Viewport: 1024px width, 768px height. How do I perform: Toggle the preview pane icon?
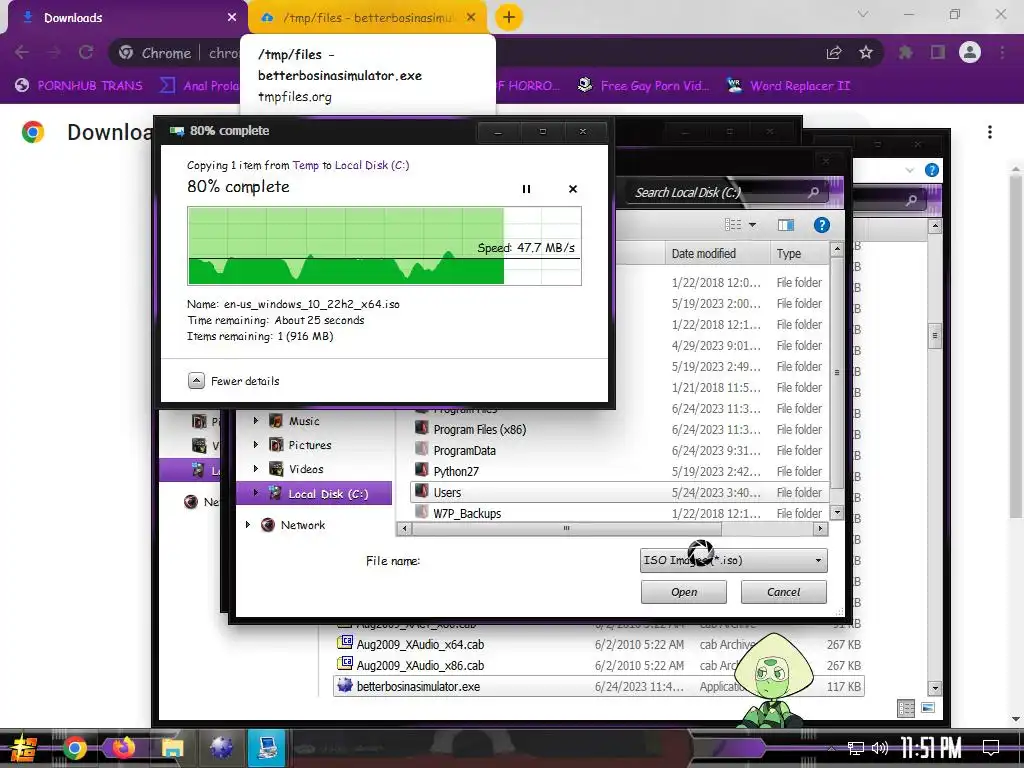click(786, 225)
